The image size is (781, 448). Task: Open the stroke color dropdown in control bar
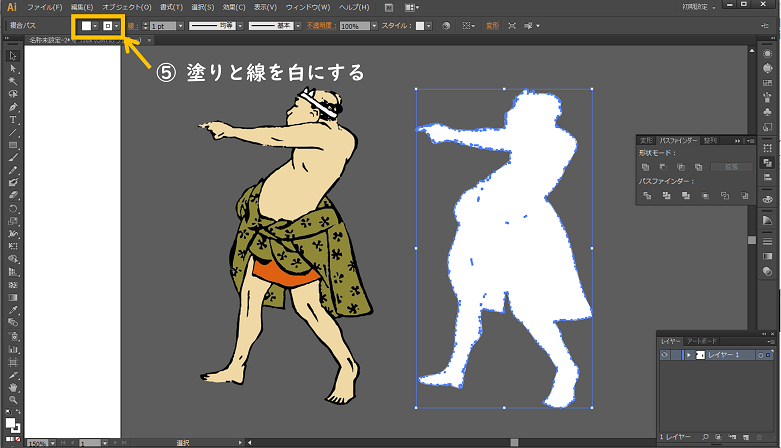(x=117, y=26)
